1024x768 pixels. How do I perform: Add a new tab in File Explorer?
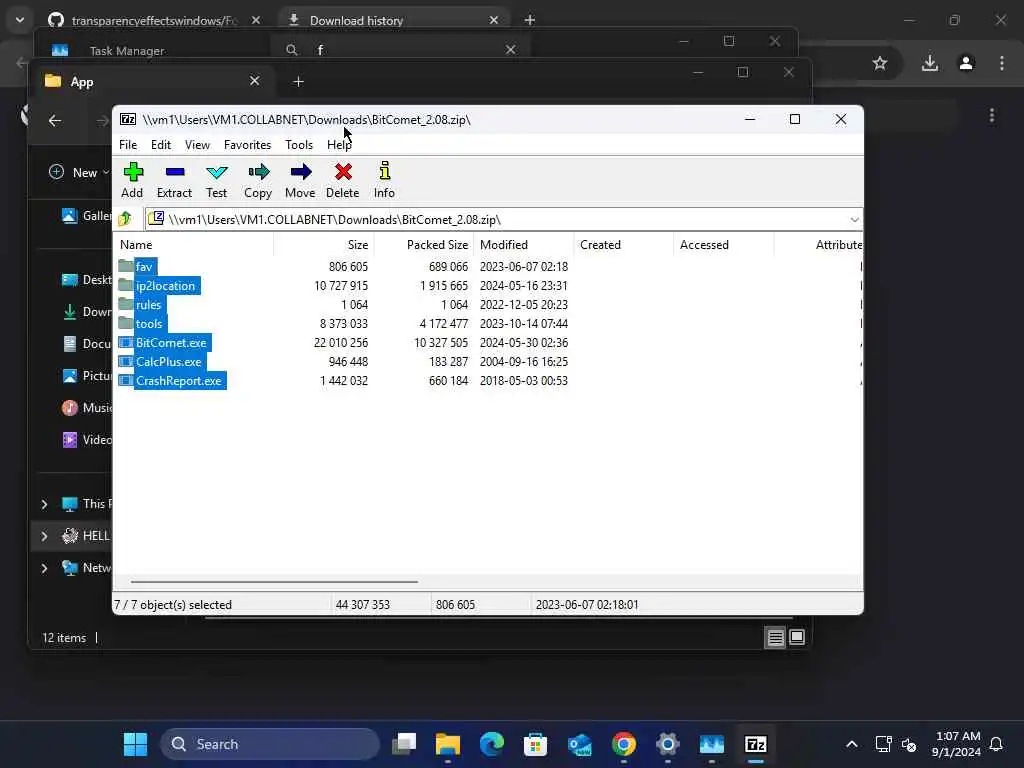(298, 82)
